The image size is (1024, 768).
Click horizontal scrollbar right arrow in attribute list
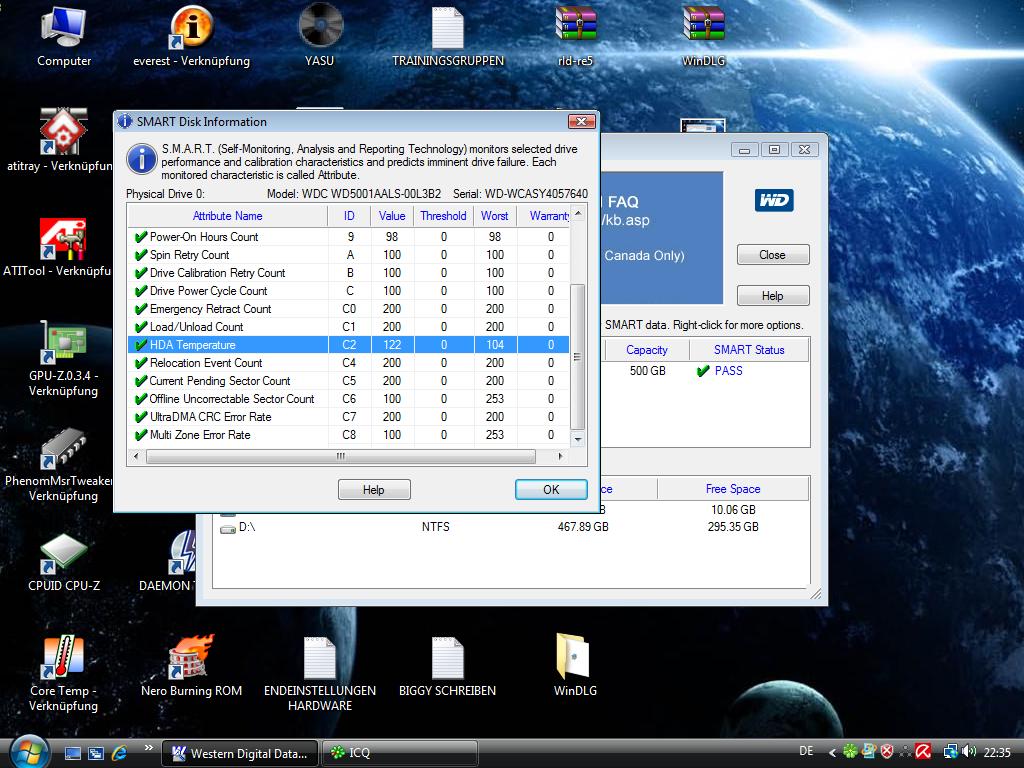pos(560,456)
